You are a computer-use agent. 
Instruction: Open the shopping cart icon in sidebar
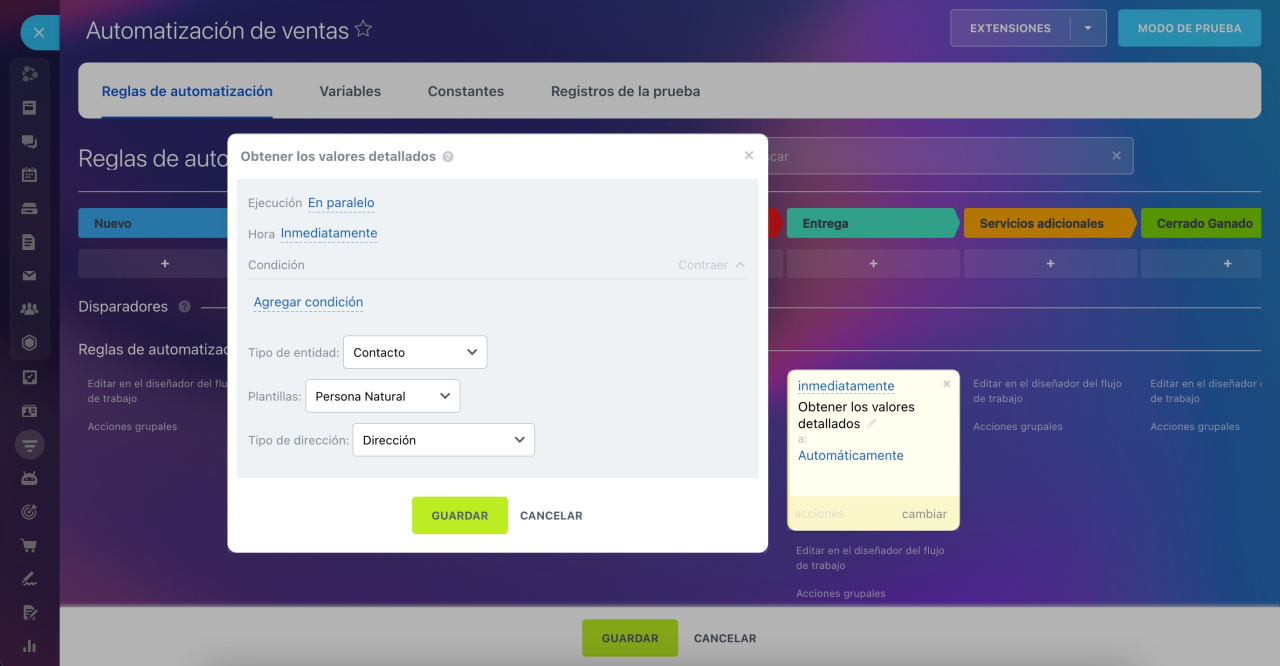[29, 545]
